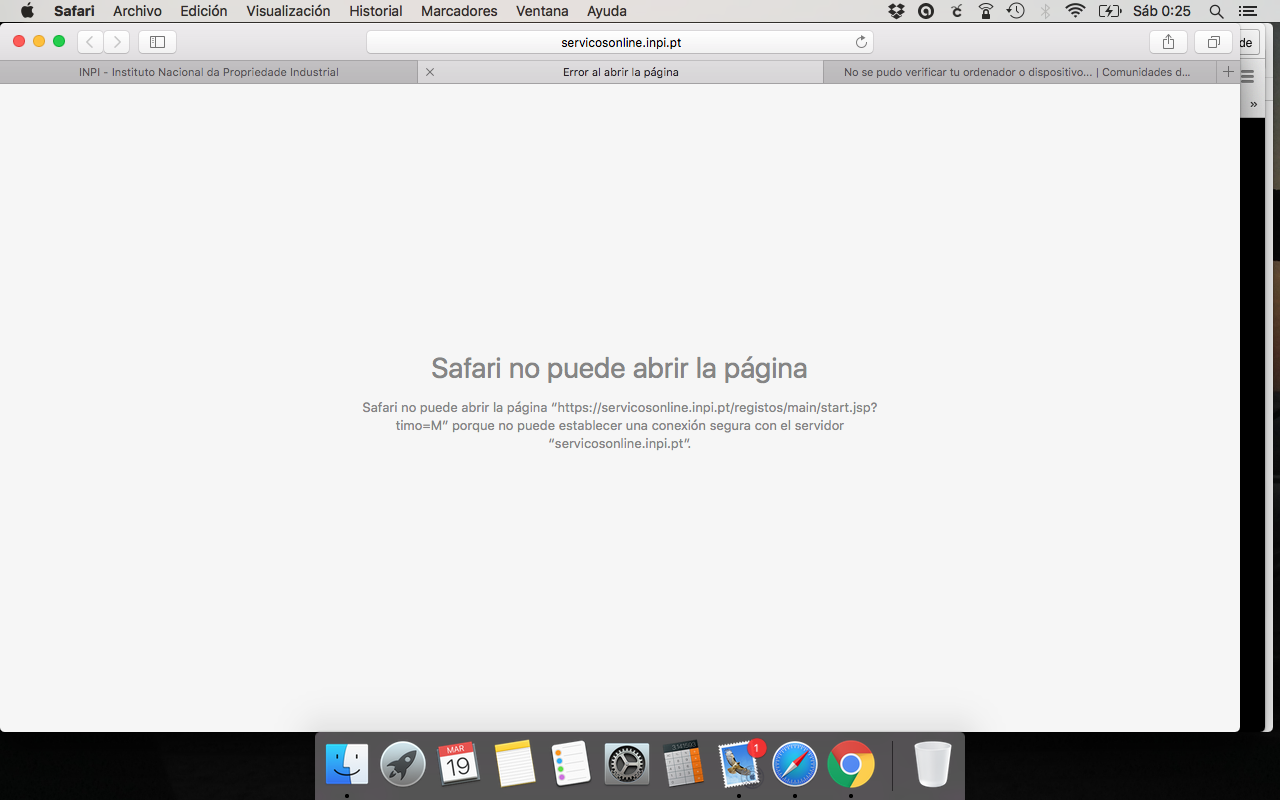Click the servicosonline.inpi.pt address bar
The height and width of the screenshot is (800, 1280).
(x=620, y=42)
